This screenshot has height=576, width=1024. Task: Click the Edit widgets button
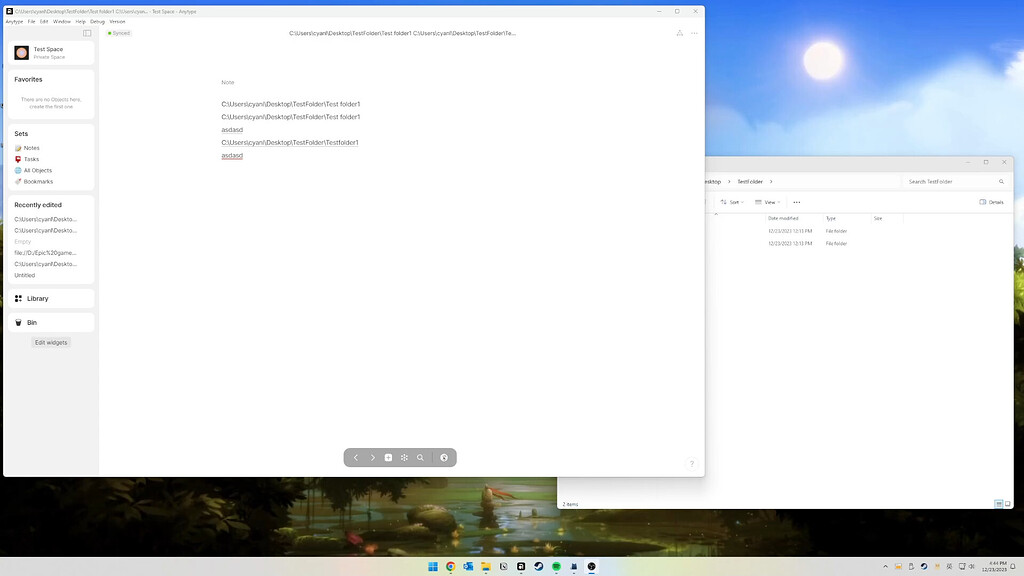50,342
